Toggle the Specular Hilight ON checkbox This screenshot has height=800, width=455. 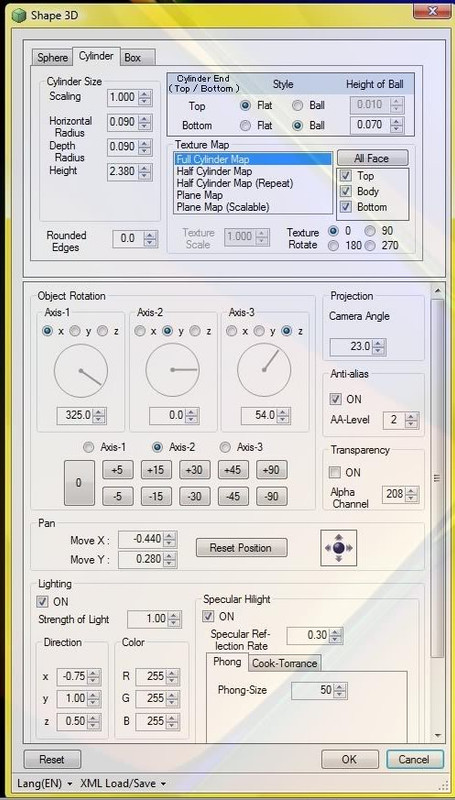(208, 616)
